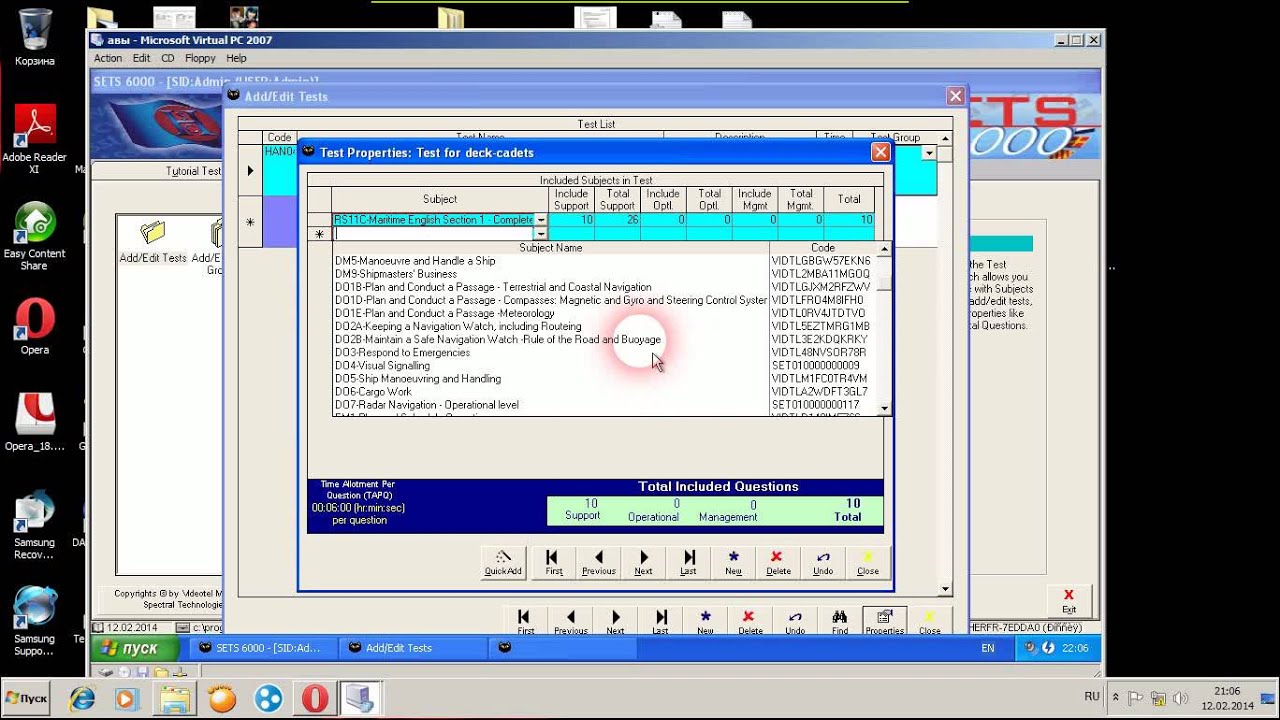Click host Пуск Start button

[28, 696]
